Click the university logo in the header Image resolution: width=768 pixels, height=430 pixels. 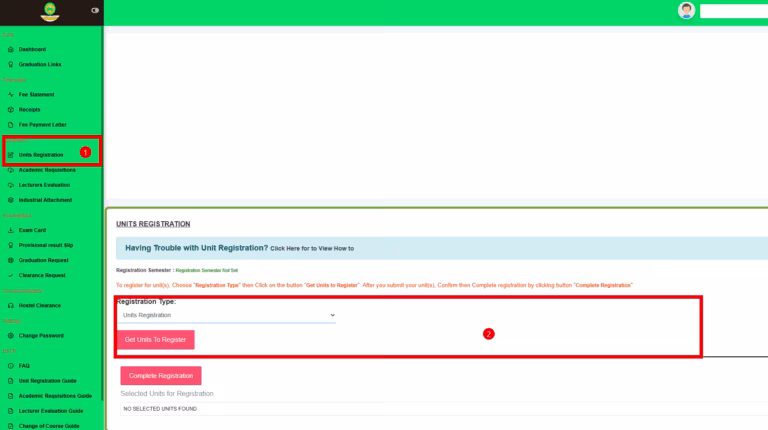49,12
